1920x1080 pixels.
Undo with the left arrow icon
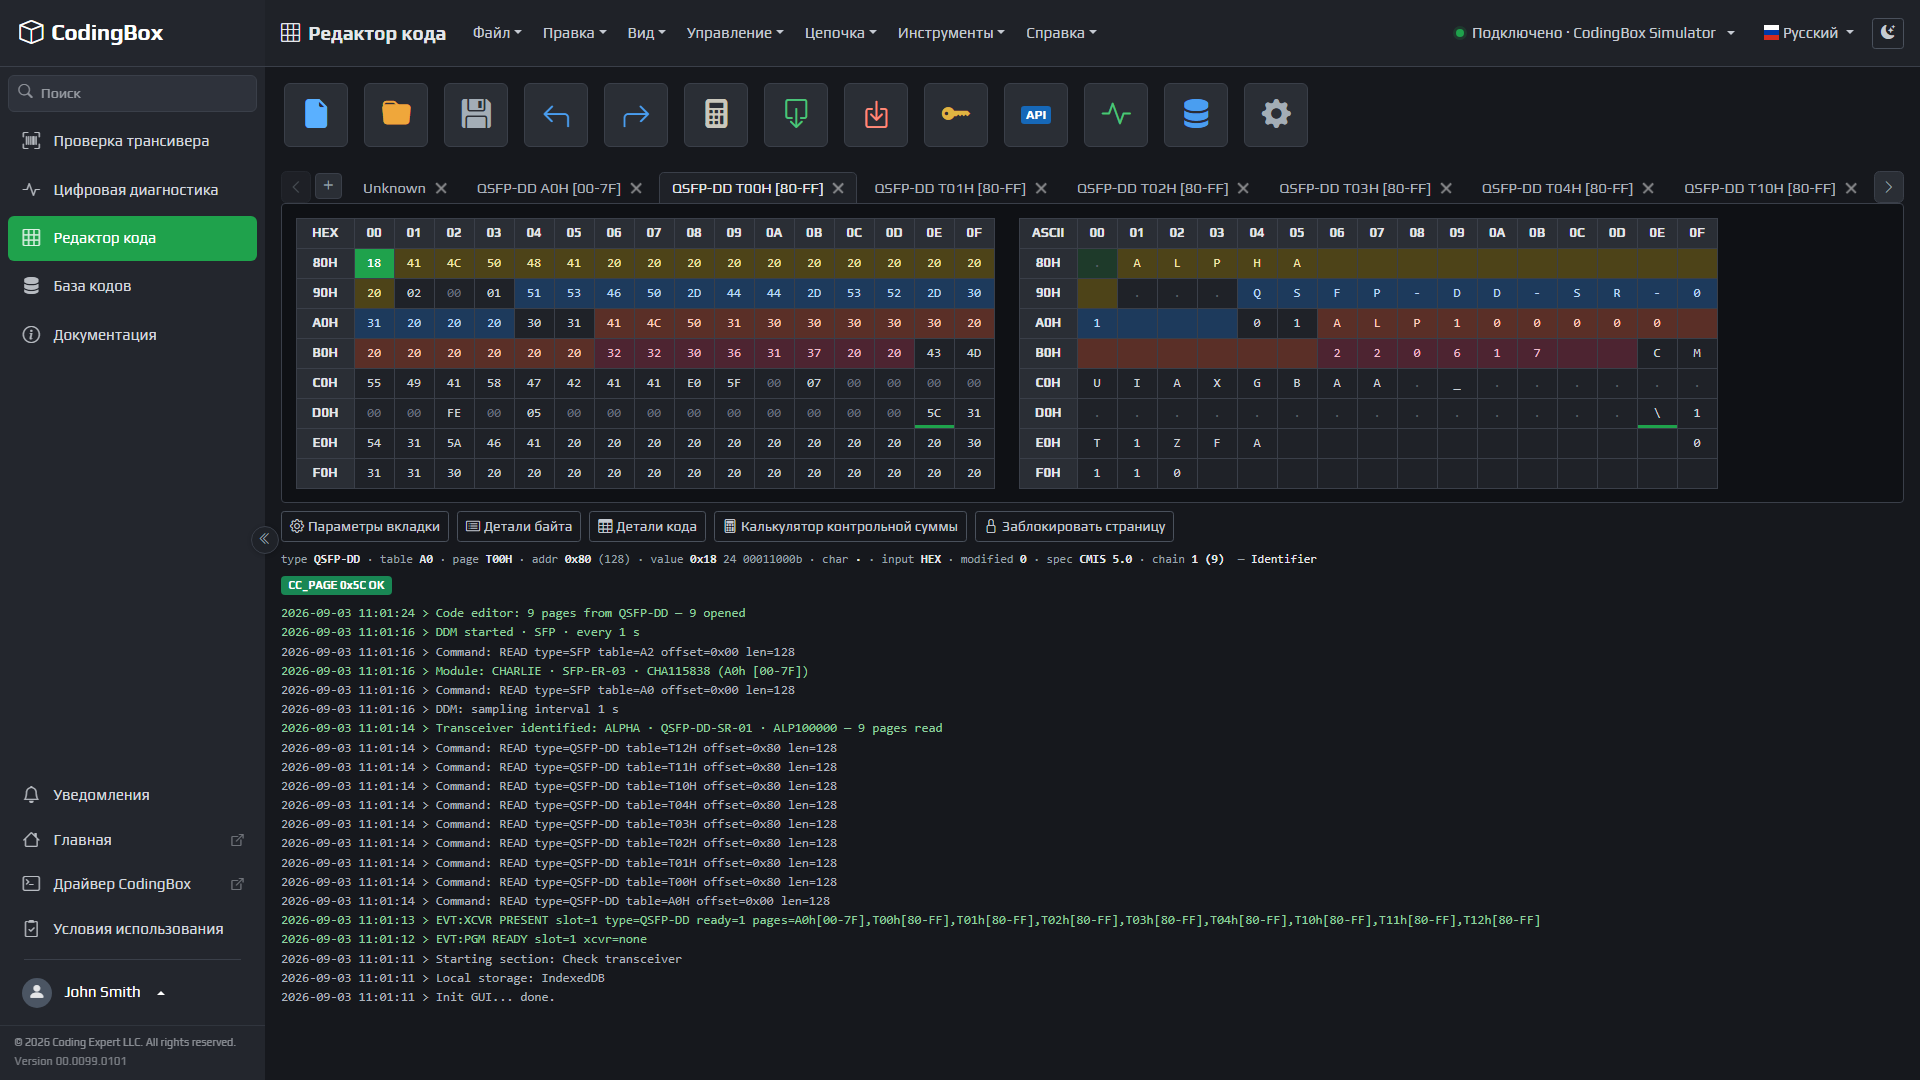pos(556,115)
